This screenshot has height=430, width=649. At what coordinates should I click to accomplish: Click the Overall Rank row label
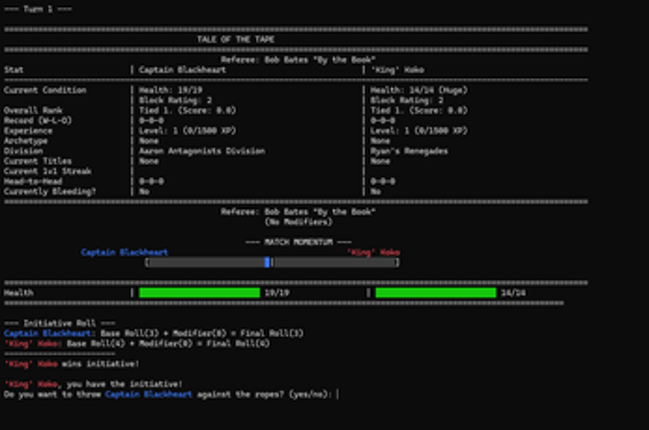(34, 110)
